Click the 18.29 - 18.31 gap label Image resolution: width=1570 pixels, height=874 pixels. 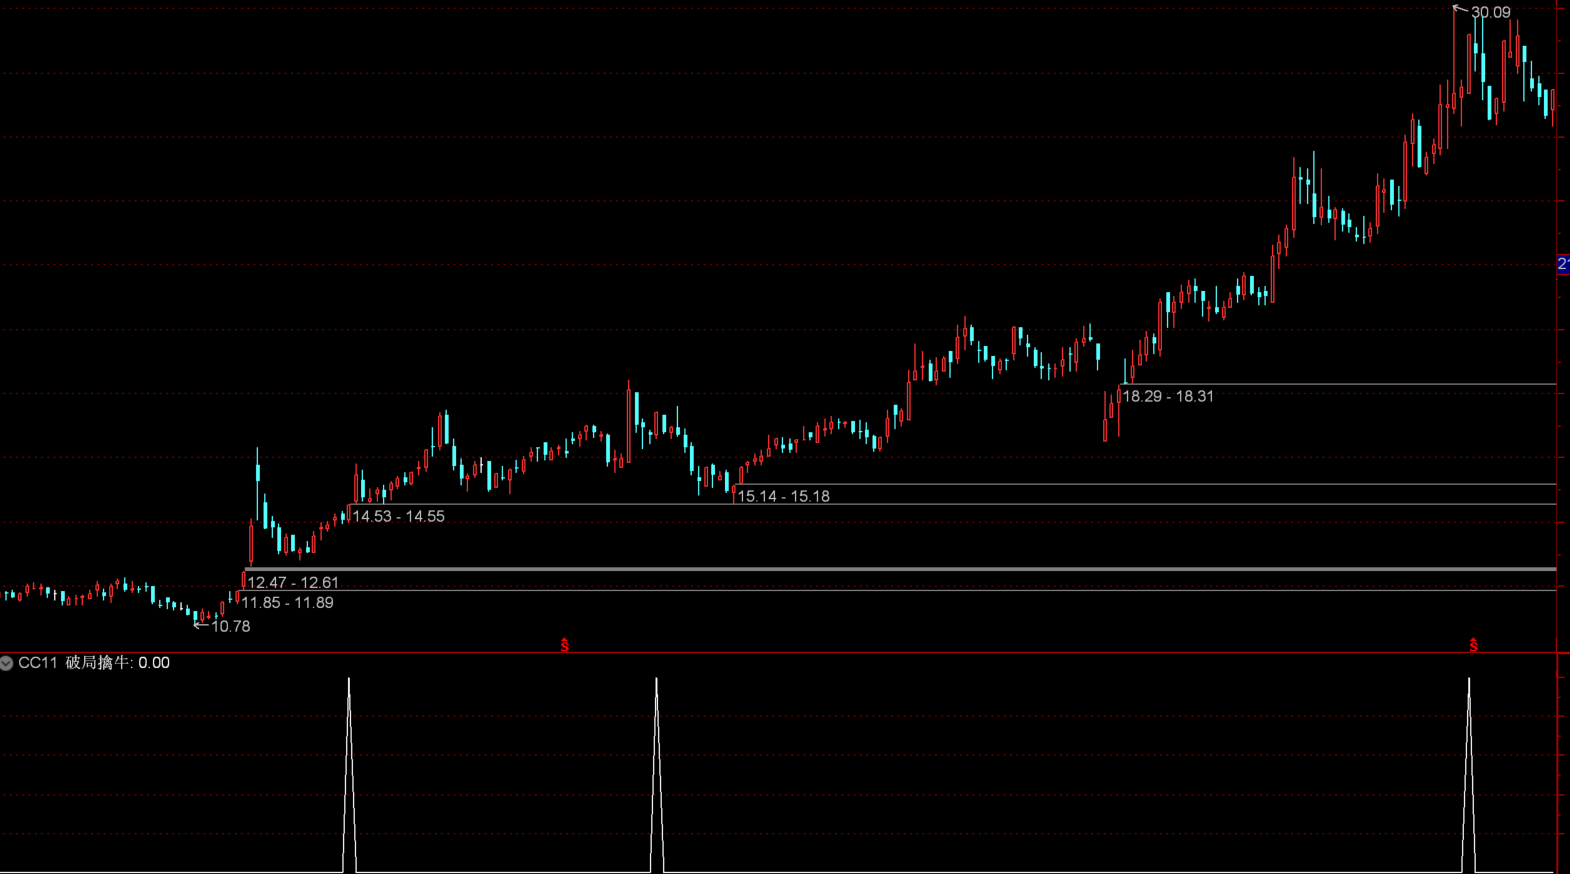[x=1168, y=396]
